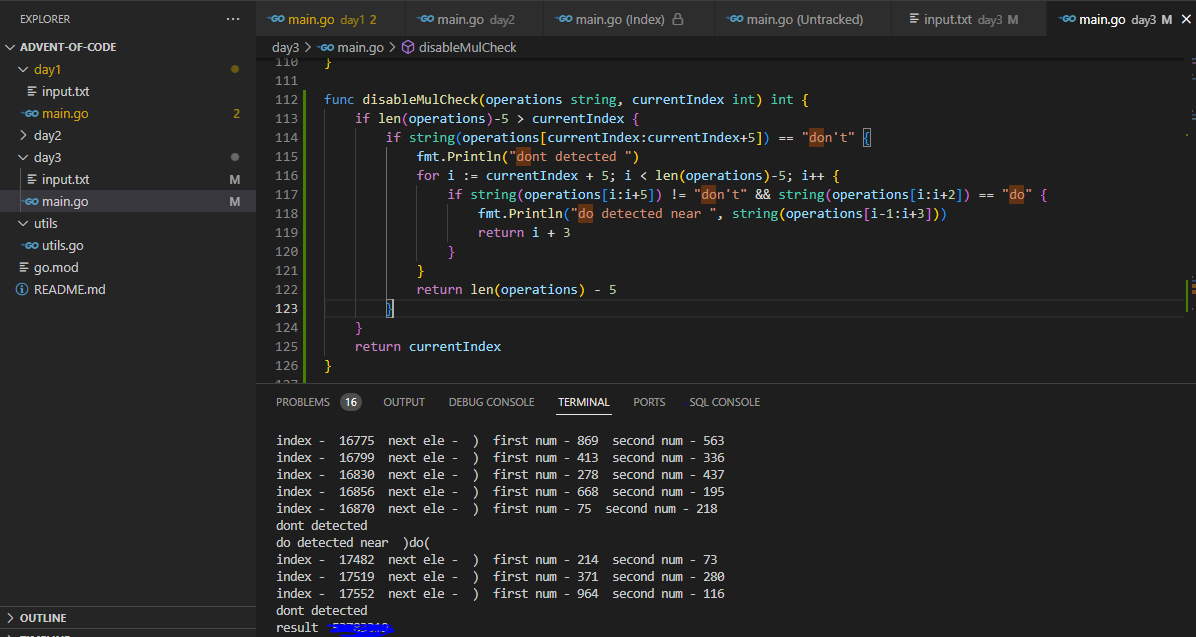Click the 'return i + 3' line
This screenshot has width=1196, height=637.
pos(524,232)
